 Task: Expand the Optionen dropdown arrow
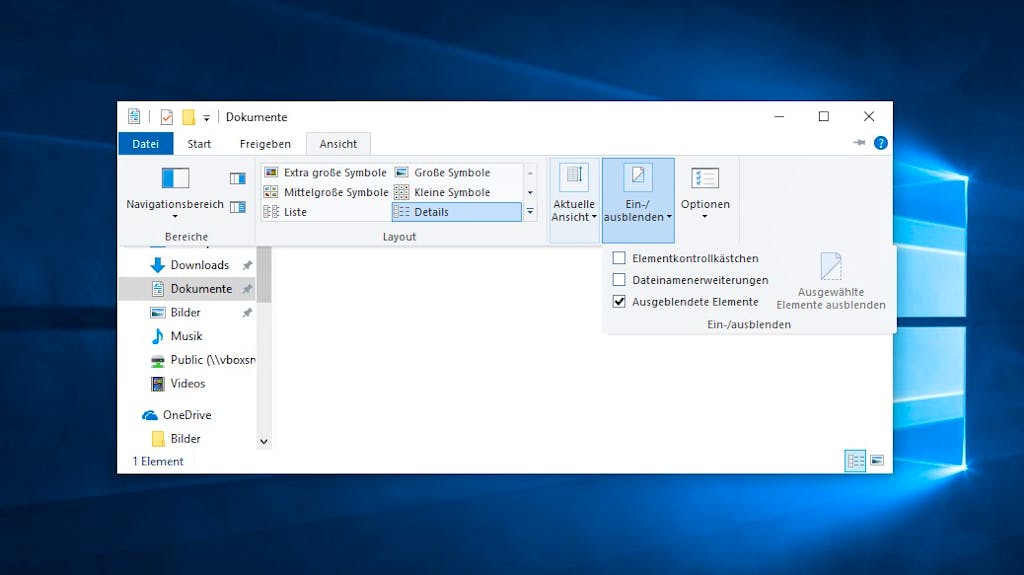pyautogui.click(x=705, y=216)
